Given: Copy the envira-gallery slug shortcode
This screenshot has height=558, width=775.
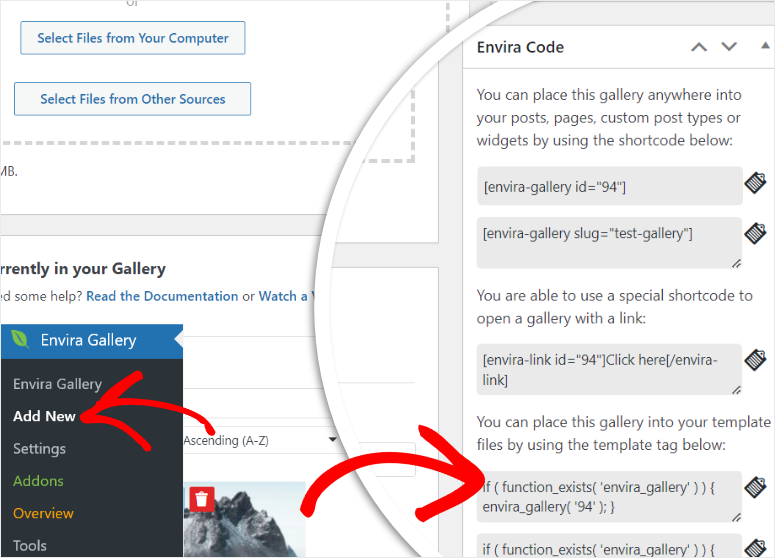Looking at the screenshot, I should [756, 233].
